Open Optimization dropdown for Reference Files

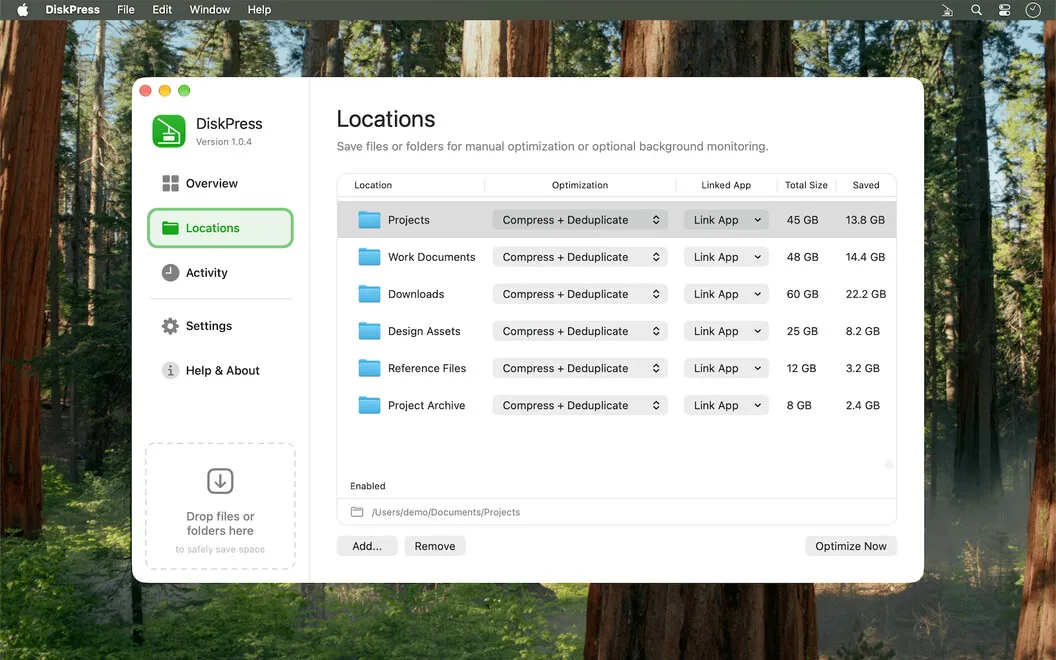point(580,368)
